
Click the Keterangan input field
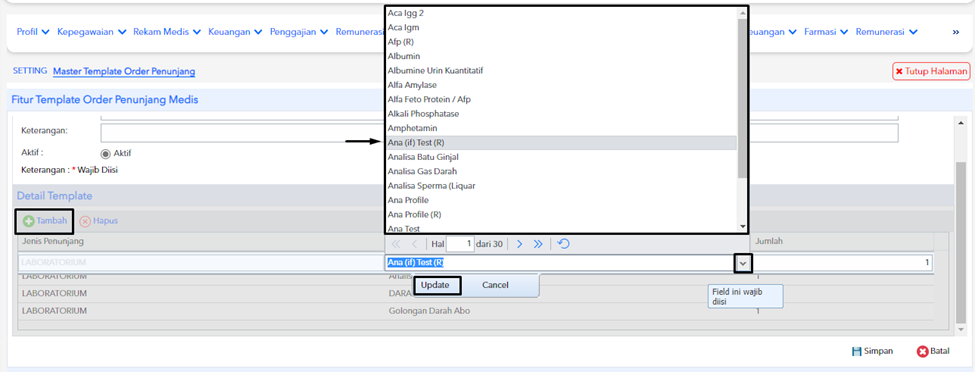499,133
